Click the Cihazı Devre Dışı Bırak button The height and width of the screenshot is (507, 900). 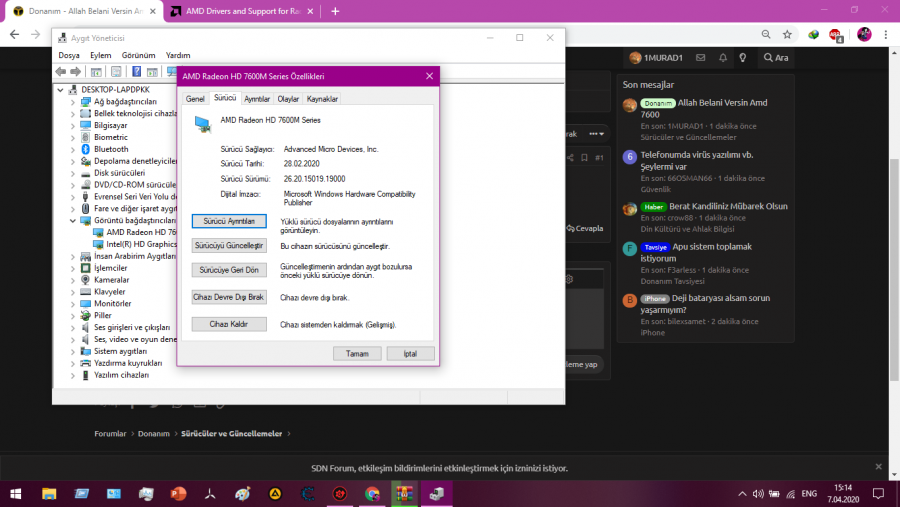pyautogui.click(x=229, y=297)
